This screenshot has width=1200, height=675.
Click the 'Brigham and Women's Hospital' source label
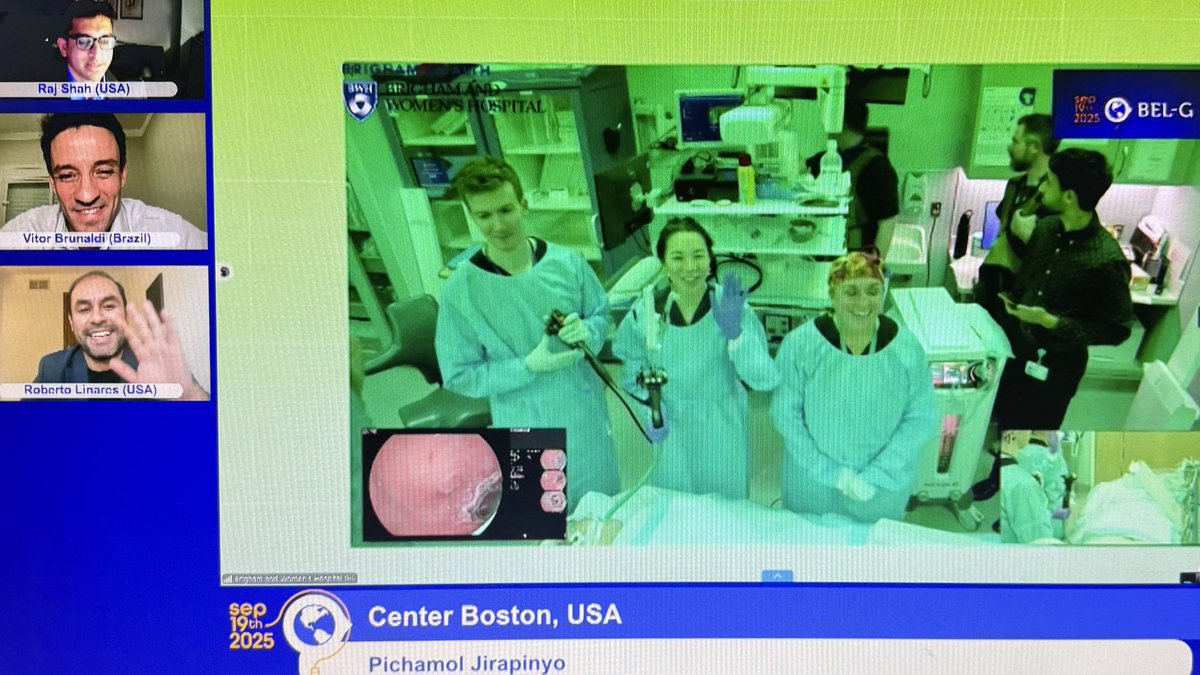click(290, 578)
